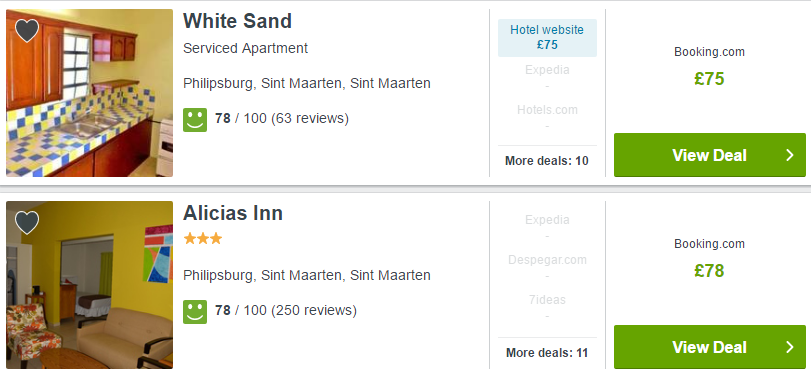Expand More deals: 10 for White Sand
This screenshot has width=811, height=372.
[x=547, y=161]
